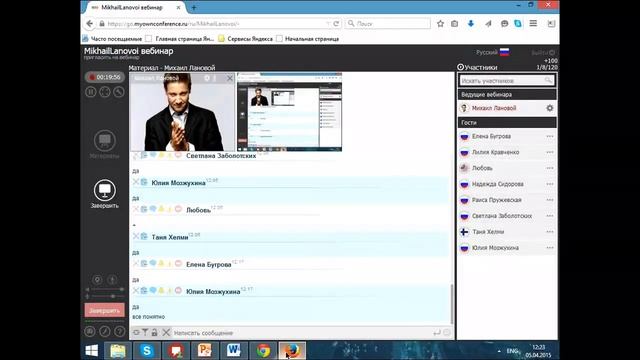Click the filter funnel icon in chat bar
Viewport: 640px width, 360px height.
point(145,333)
